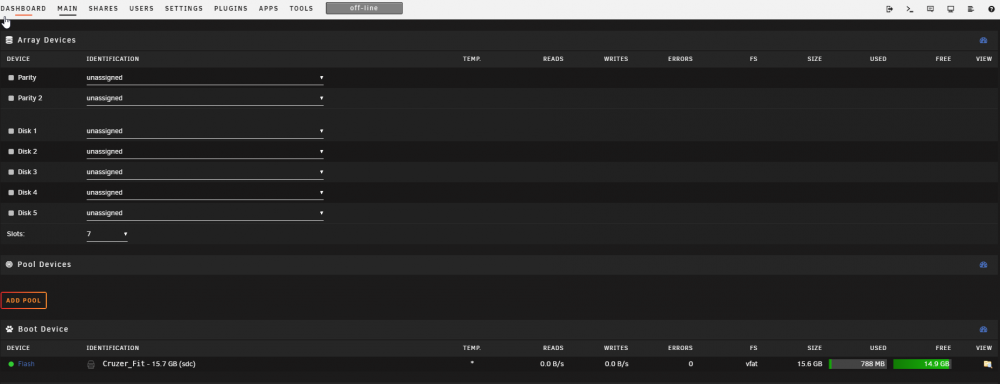Click the 14.9 GB free space bar
The height and width of the screenshot is (384, 1000).
click(x=922, y=364)
